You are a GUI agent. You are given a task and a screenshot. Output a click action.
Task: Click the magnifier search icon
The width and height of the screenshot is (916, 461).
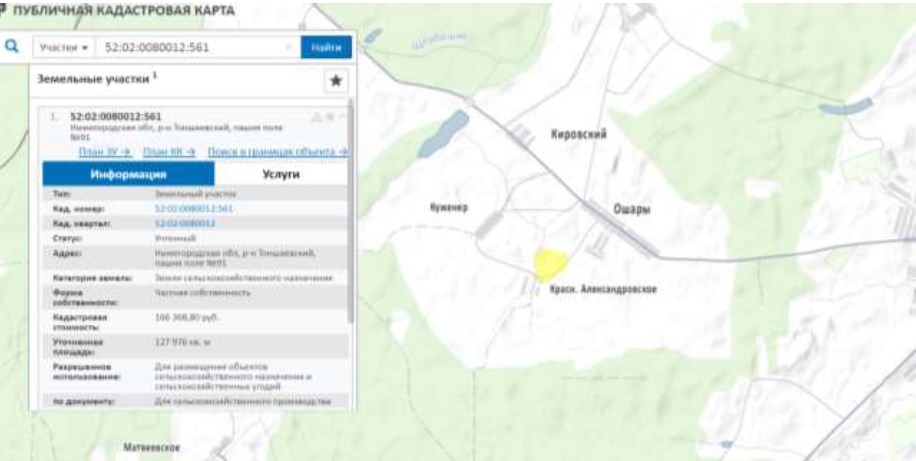(x=13, y=47)
